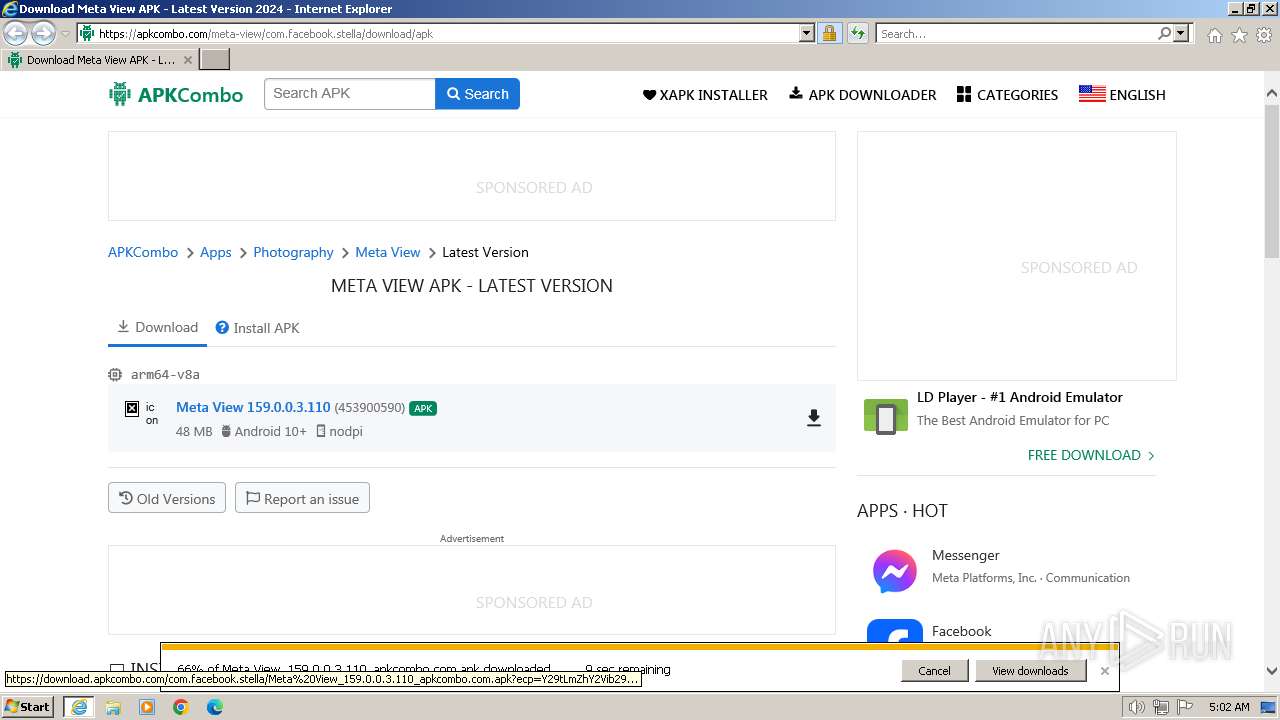Click the APKCombo logo
Image resolution: width=1280 pixels, height=720 pixels.
(176, 95)
